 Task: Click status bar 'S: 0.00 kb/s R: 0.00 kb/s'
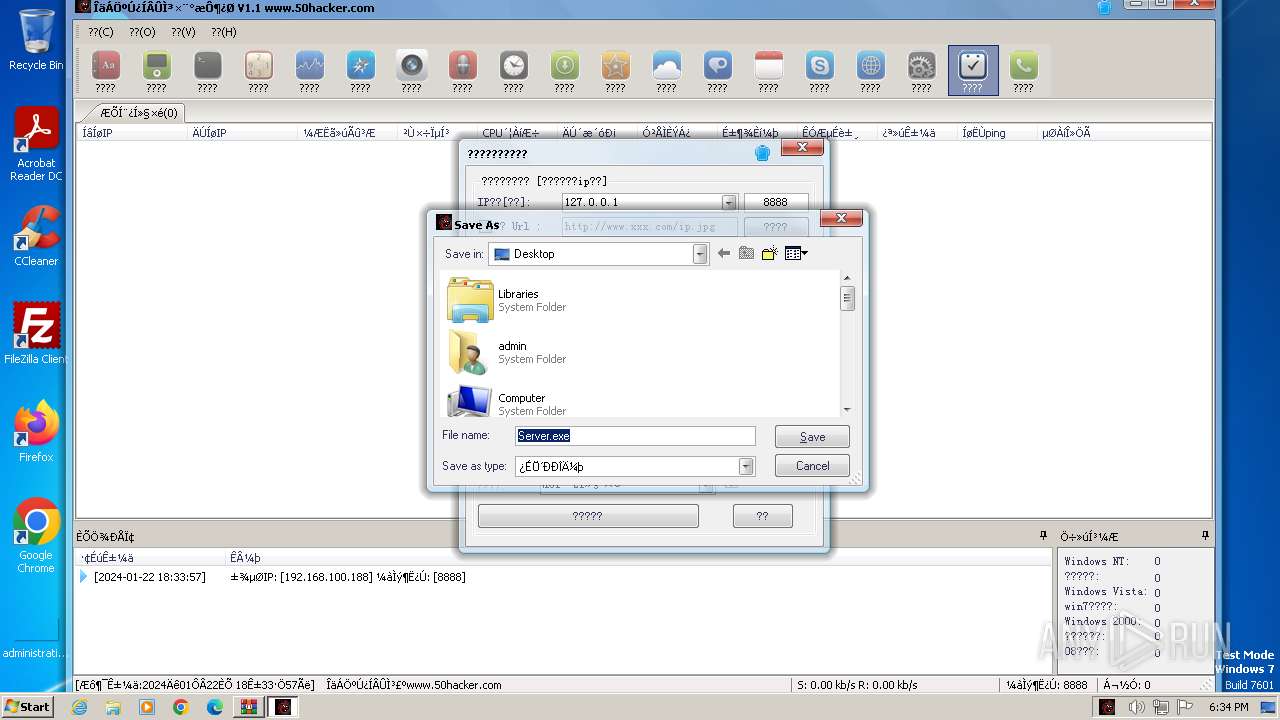[857, 685]
